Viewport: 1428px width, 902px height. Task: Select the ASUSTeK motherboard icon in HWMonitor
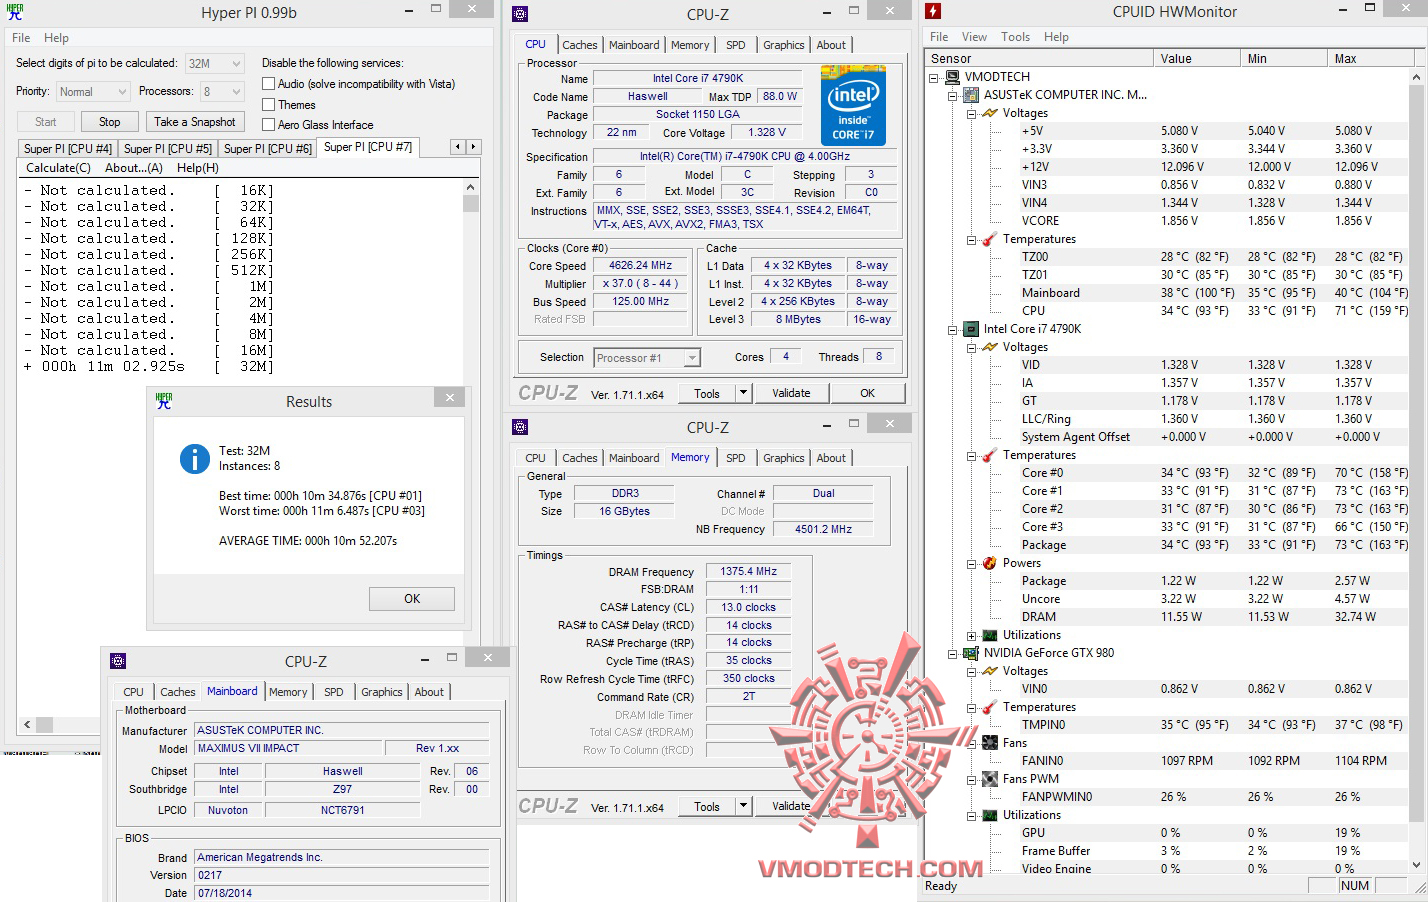point(970,95)
